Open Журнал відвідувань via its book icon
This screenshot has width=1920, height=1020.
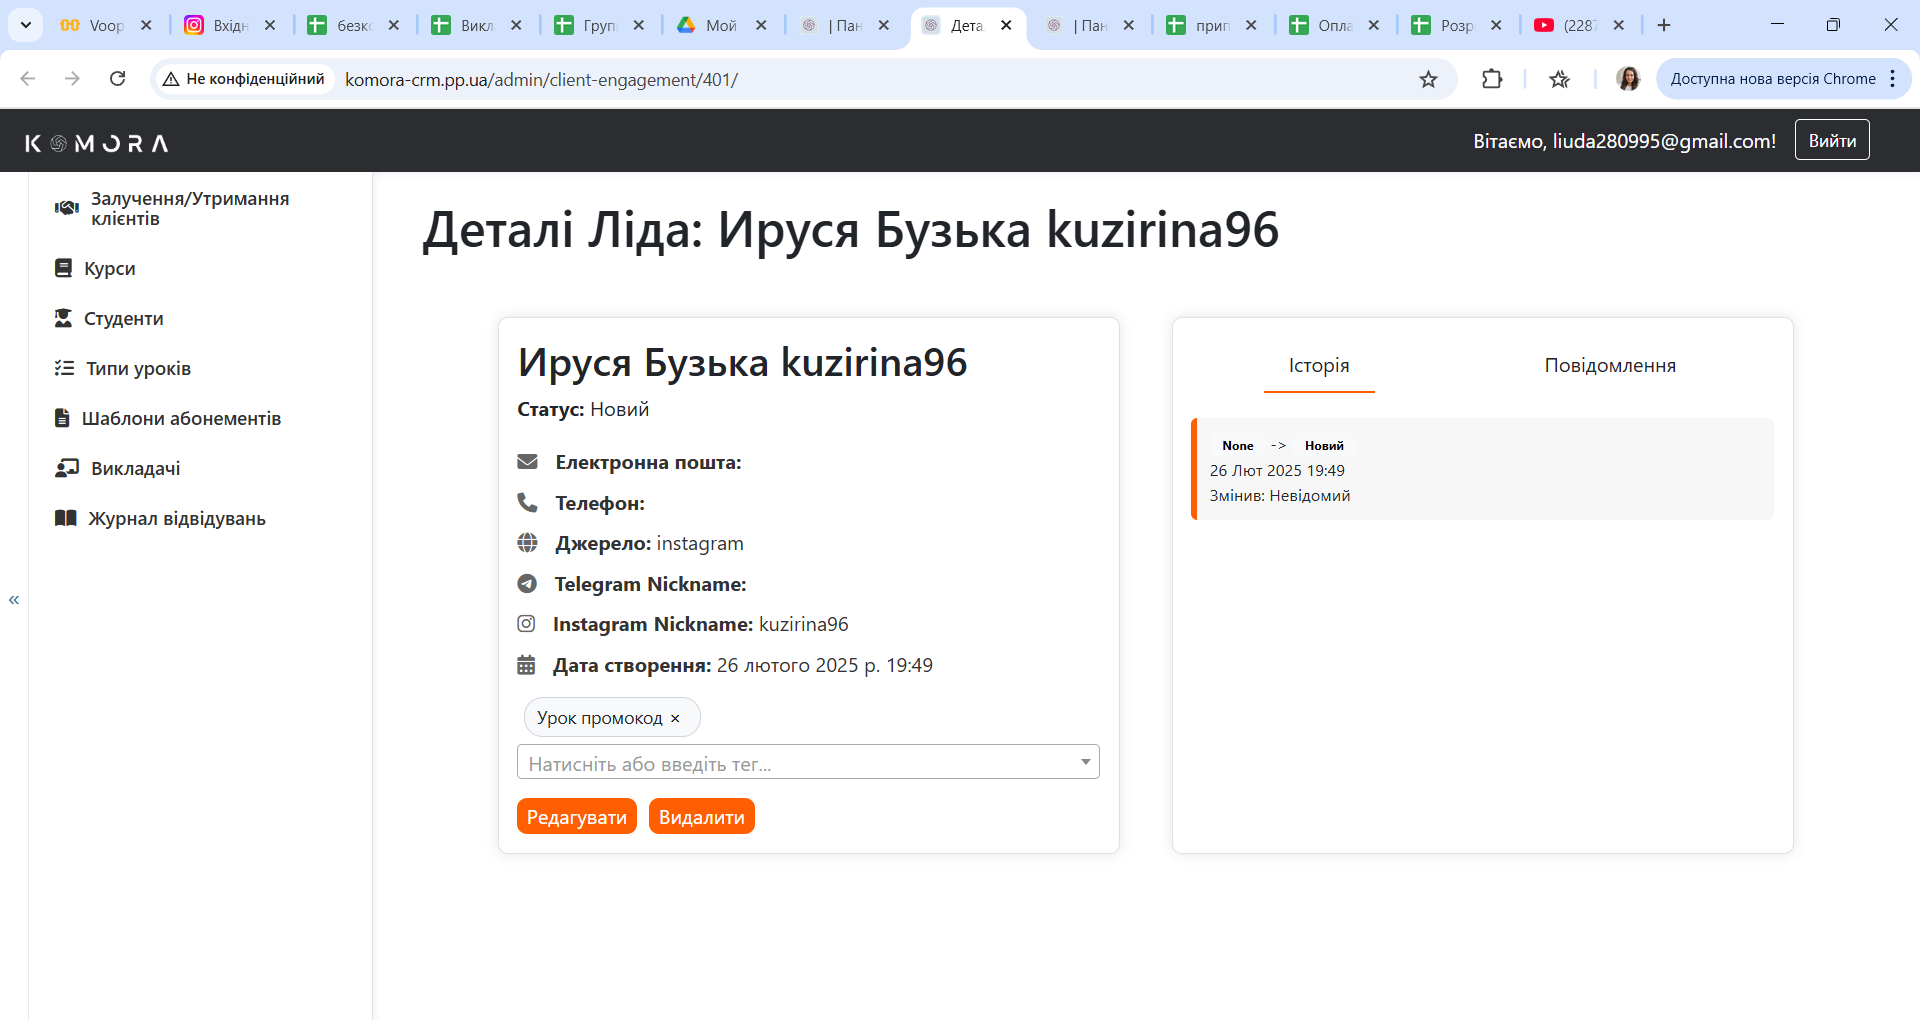pos(64,518)
